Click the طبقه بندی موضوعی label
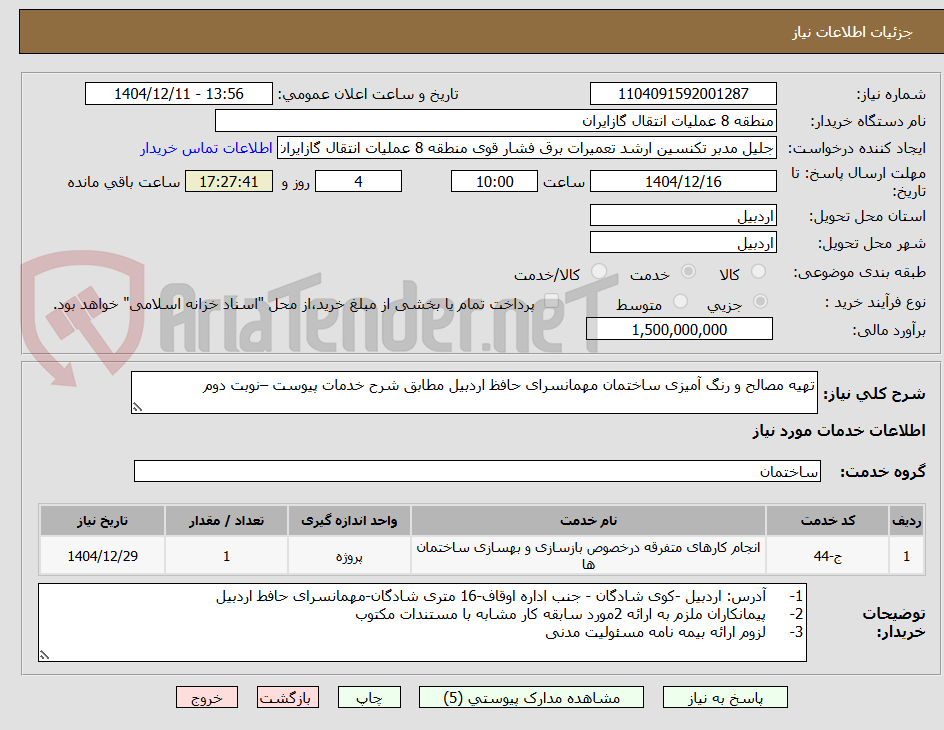This screenshot has width=944, height=730. pyautogui.click(x=860, y=273)
